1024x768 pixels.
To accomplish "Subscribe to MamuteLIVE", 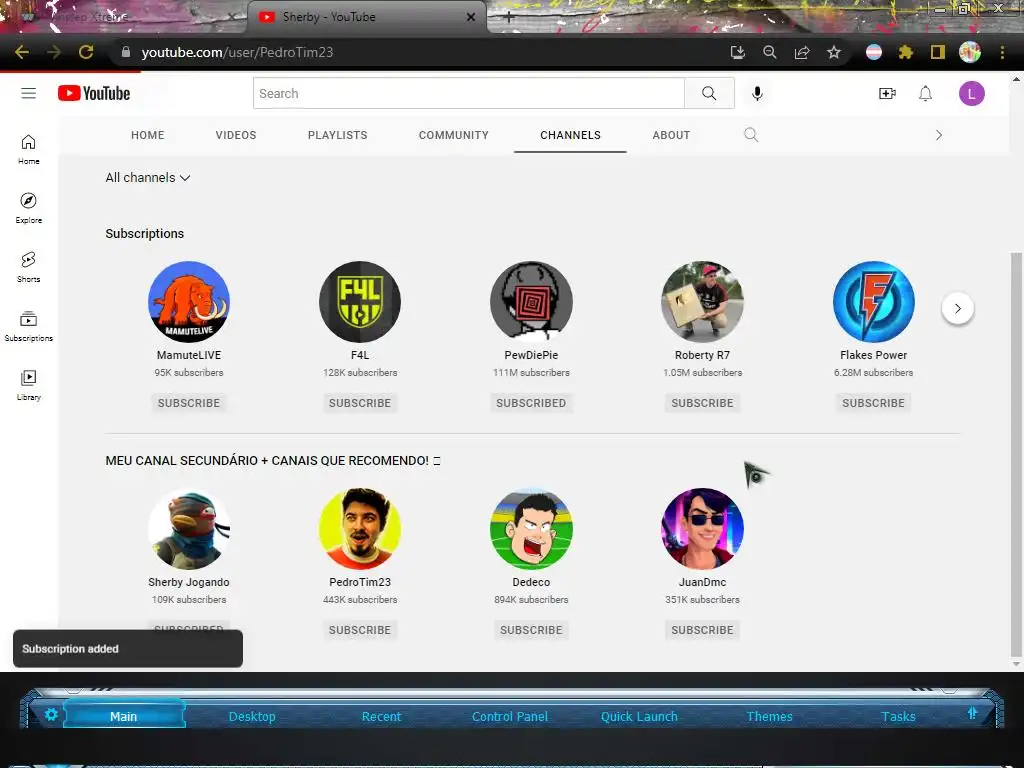I will tap(189, 403).
